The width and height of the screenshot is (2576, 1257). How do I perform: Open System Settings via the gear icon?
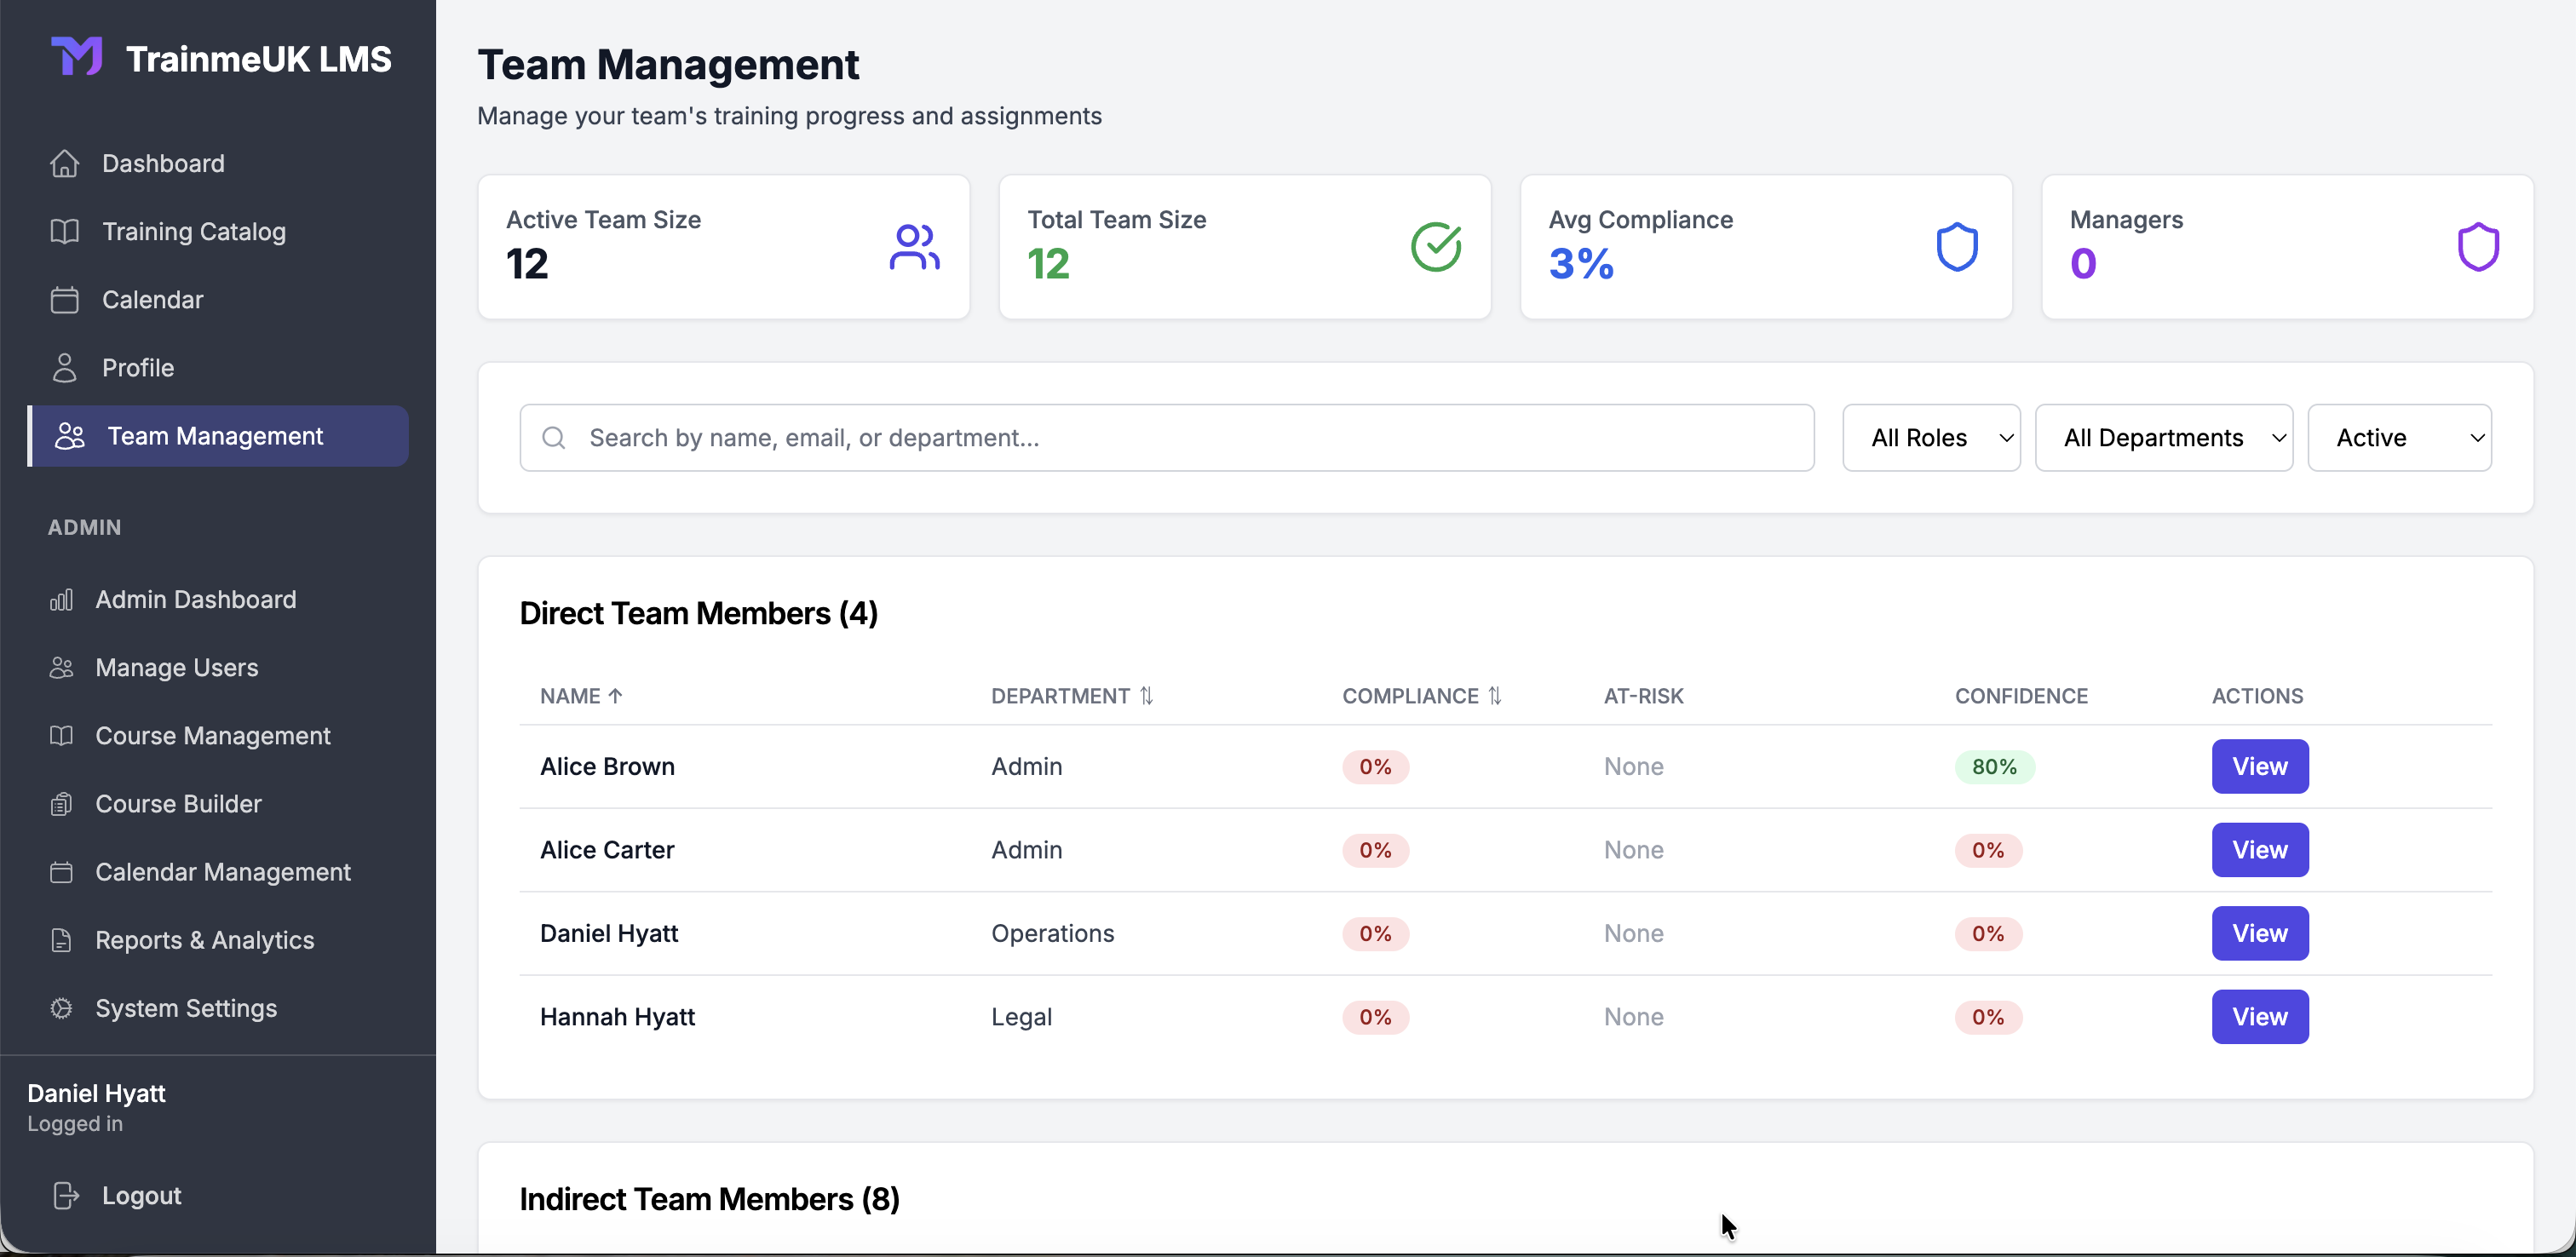[x=60, y=1008]
